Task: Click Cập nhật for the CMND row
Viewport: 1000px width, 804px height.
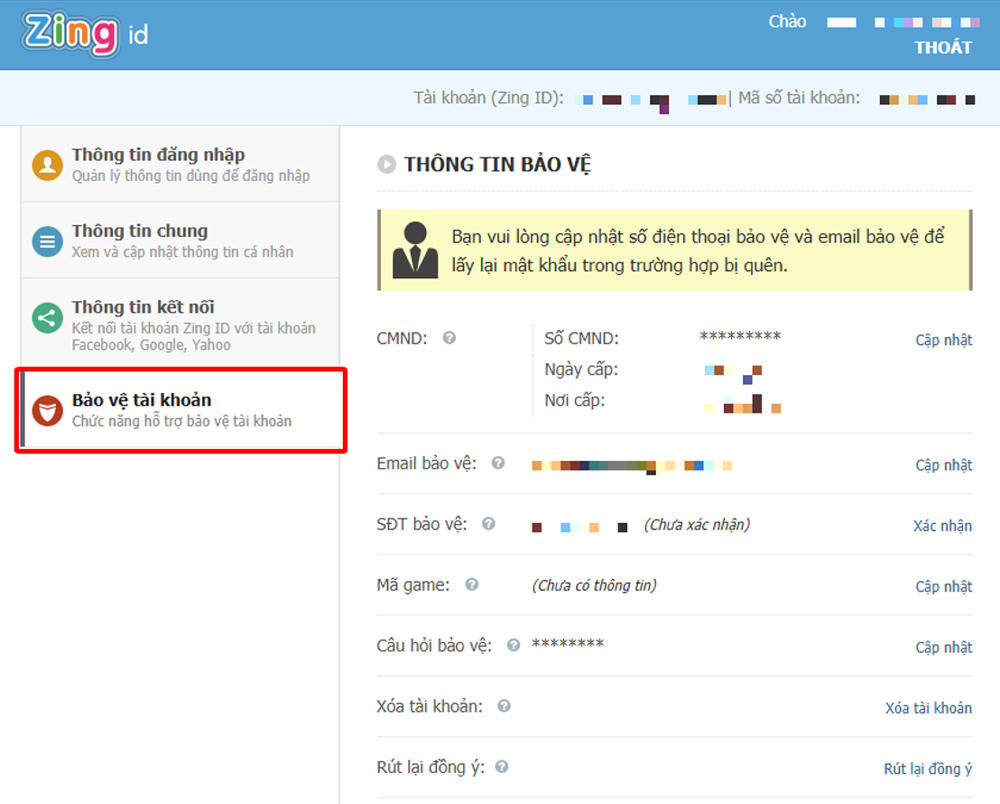Action: coord(943,340)
